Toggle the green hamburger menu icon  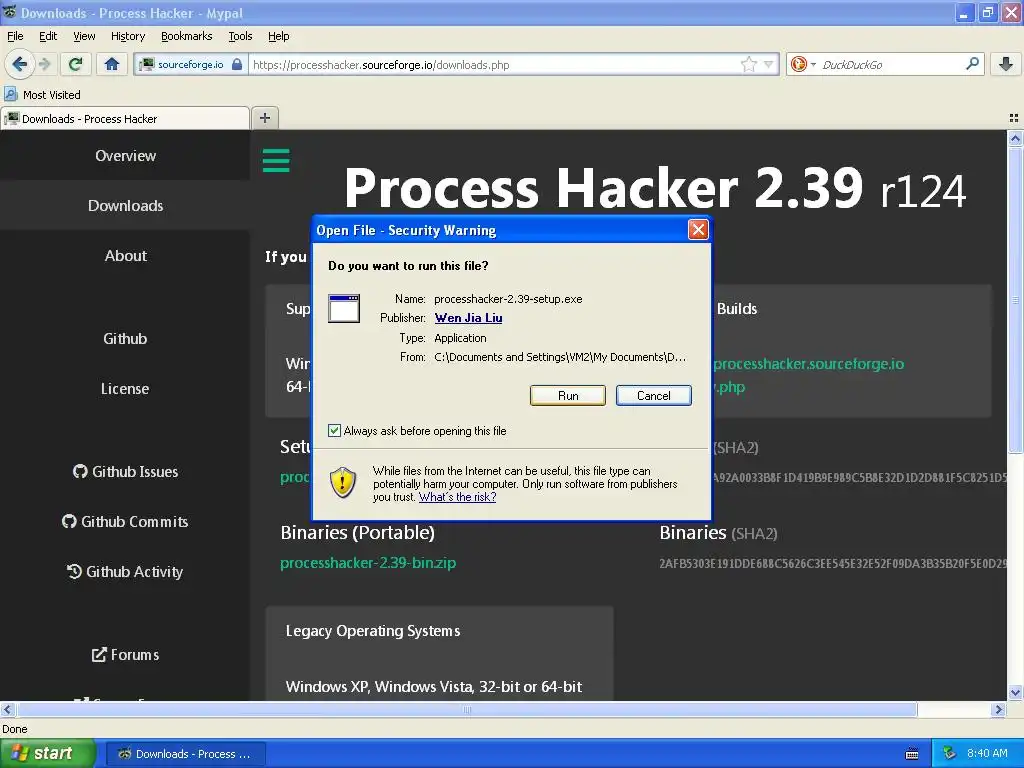[x=276, y=160]
